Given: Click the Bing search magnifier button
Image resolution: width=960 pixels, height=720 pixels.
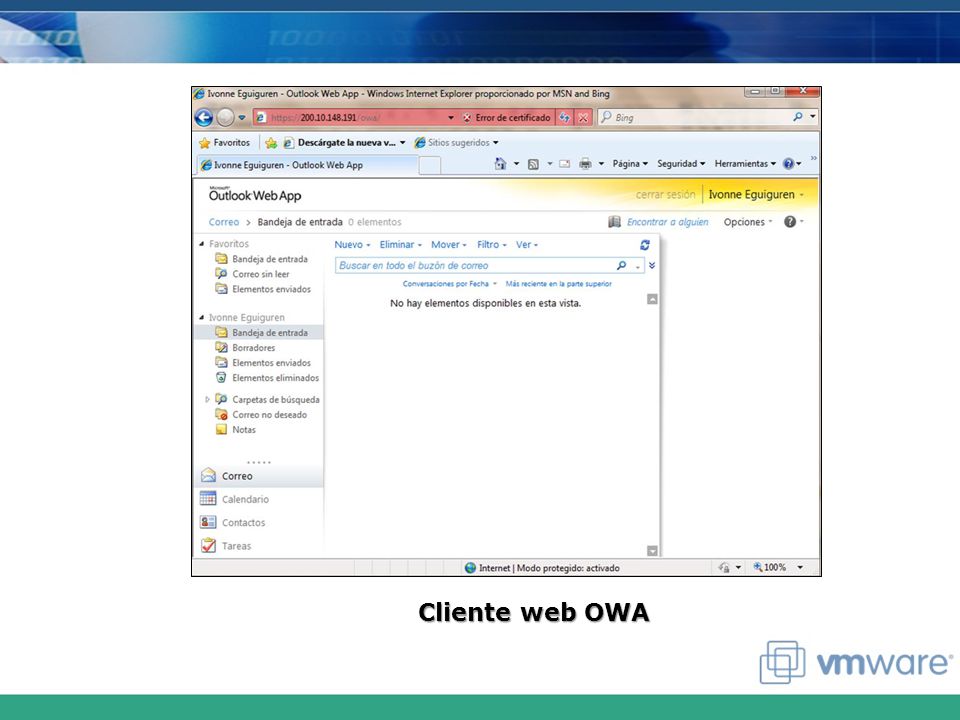Looking at the screenshot, I should pyautogui.click(x=798, y=116).
